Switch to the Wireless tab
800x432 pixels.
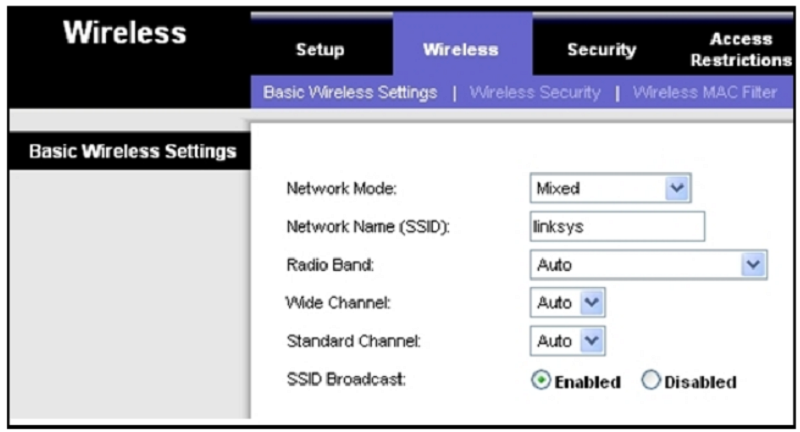461,49
